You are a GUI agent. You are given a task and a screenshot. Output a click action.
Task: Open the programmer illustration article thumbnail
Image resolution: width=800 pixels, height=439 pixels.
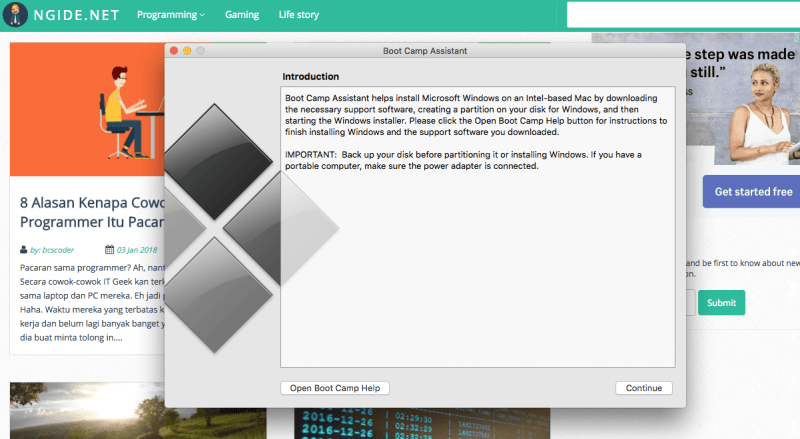pyautogui.click(x=87, y=109)
